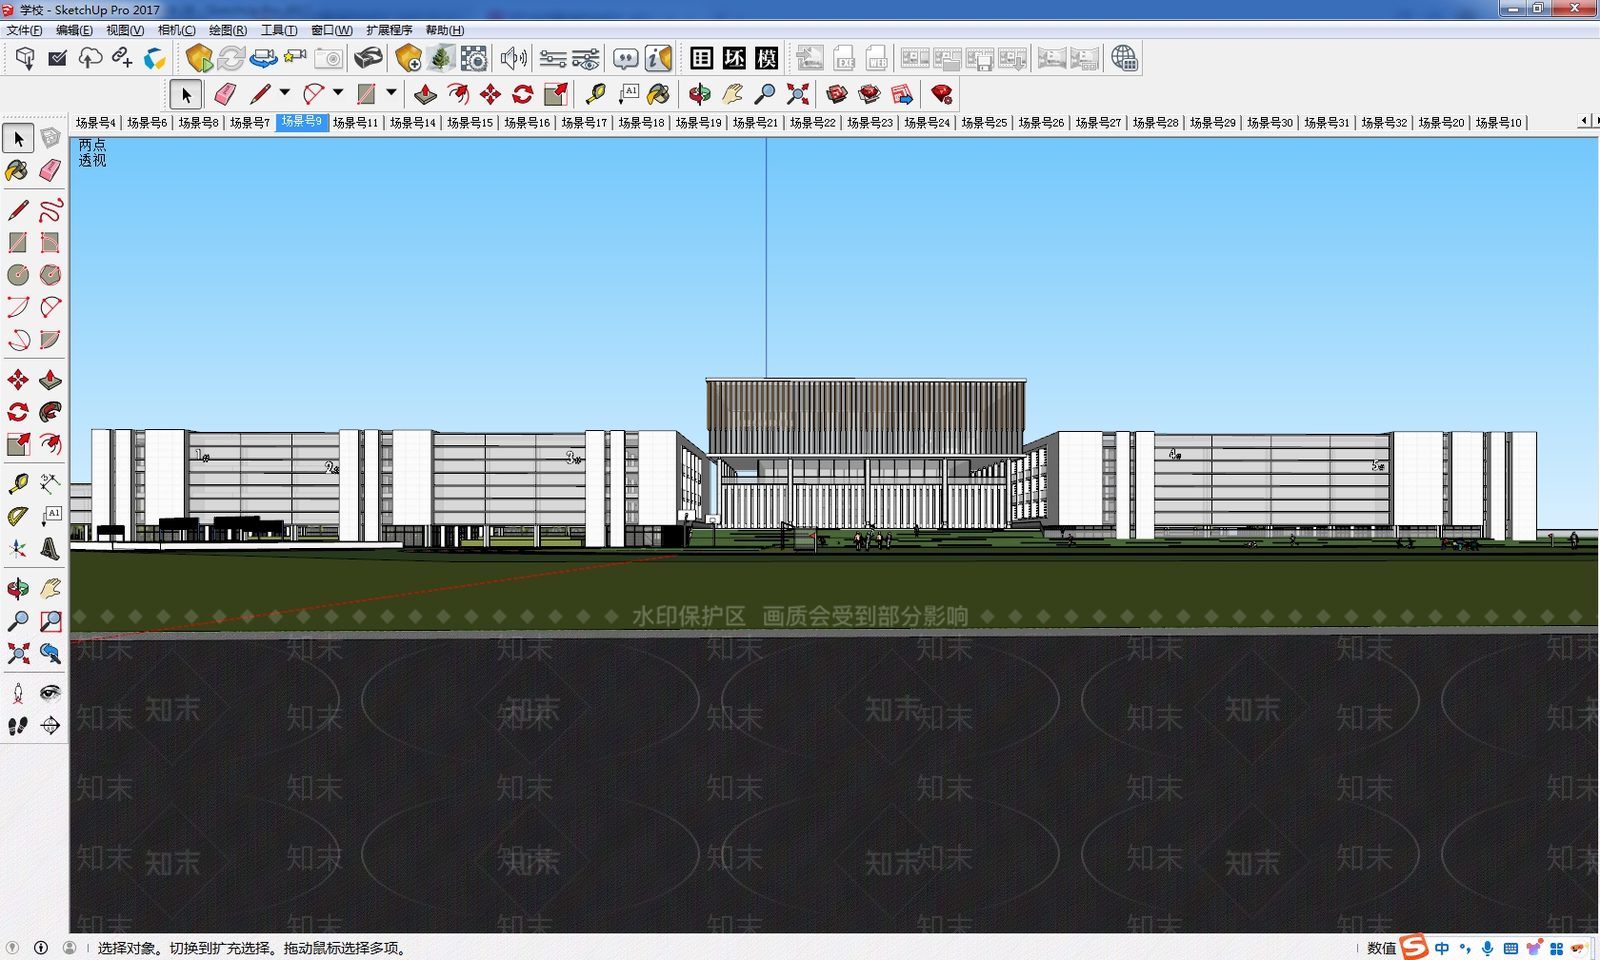This screenshot has width=1600, height=960.
Task: Activate the Protractor tool in the left palette
Action: tap(18, 516)
